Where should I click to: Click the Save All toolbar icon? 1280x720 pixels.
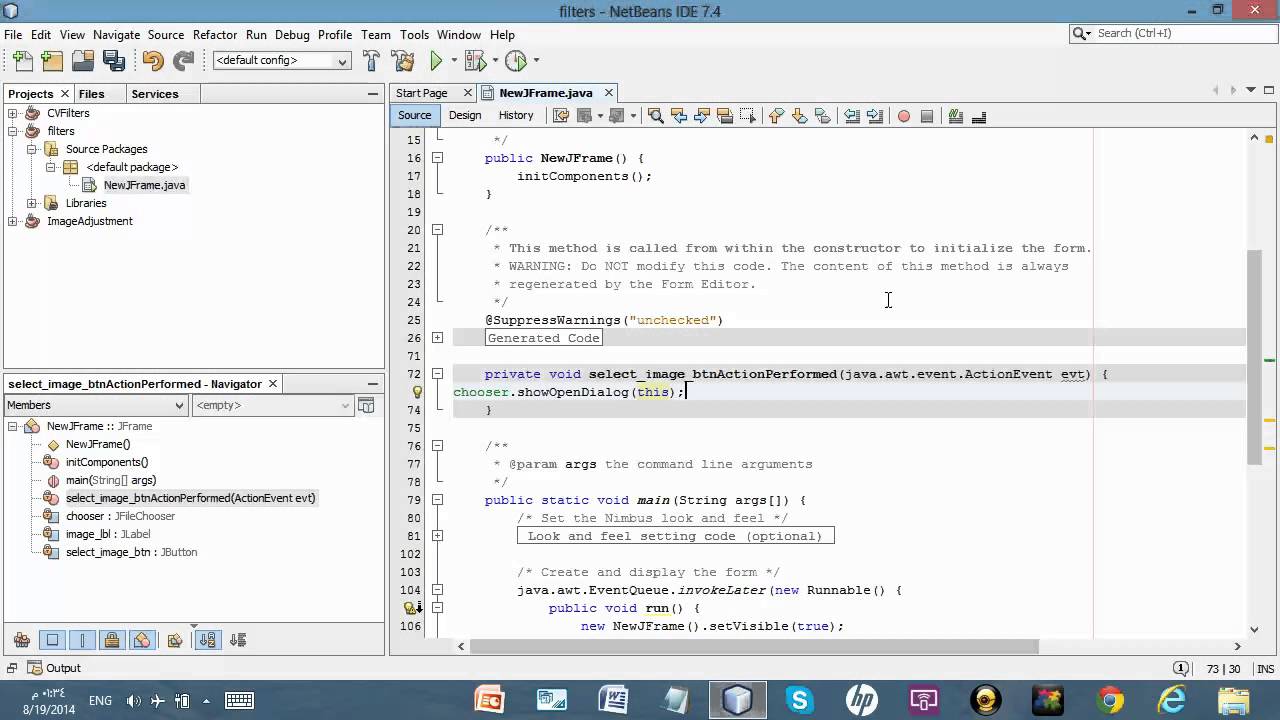tap(113, 61)
